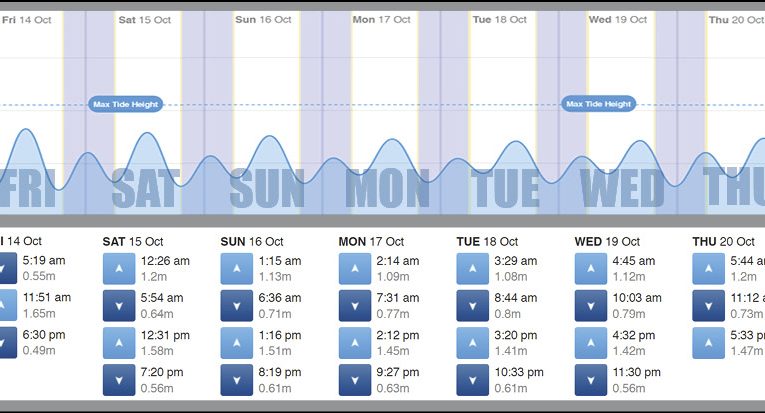Click the SUN 16 Oct table heading
765x413 pixels.
(x=251, y=241)
